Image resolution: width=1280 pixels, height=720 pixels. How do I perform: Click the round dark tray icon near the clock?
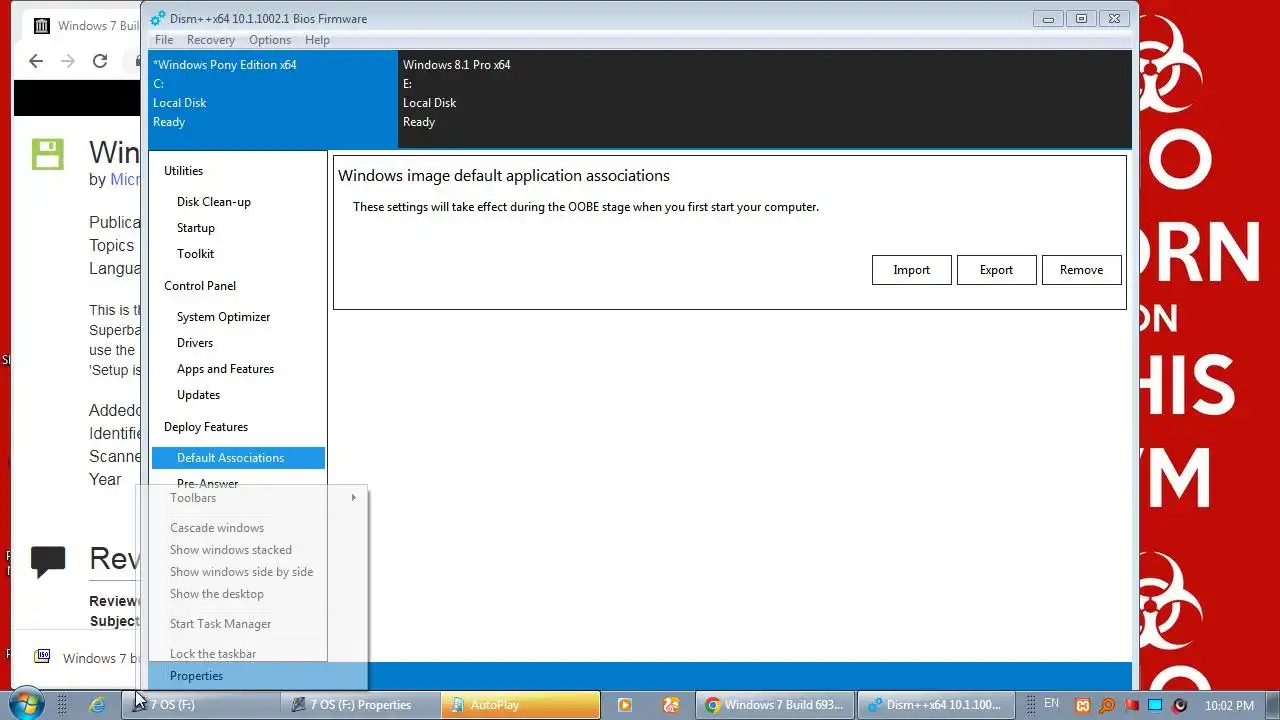(1180, 705)
